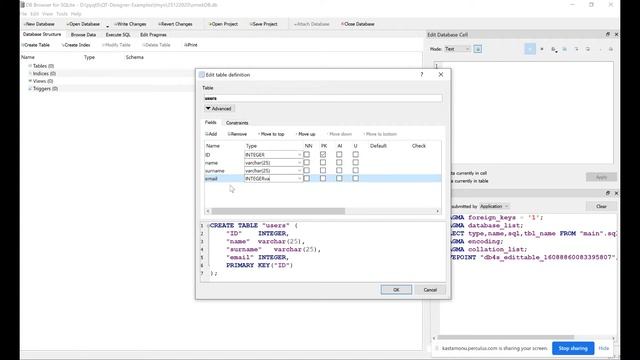640x360 pixels.
Task: Open the type dropdown for surname field
Action: coord(299,171)
